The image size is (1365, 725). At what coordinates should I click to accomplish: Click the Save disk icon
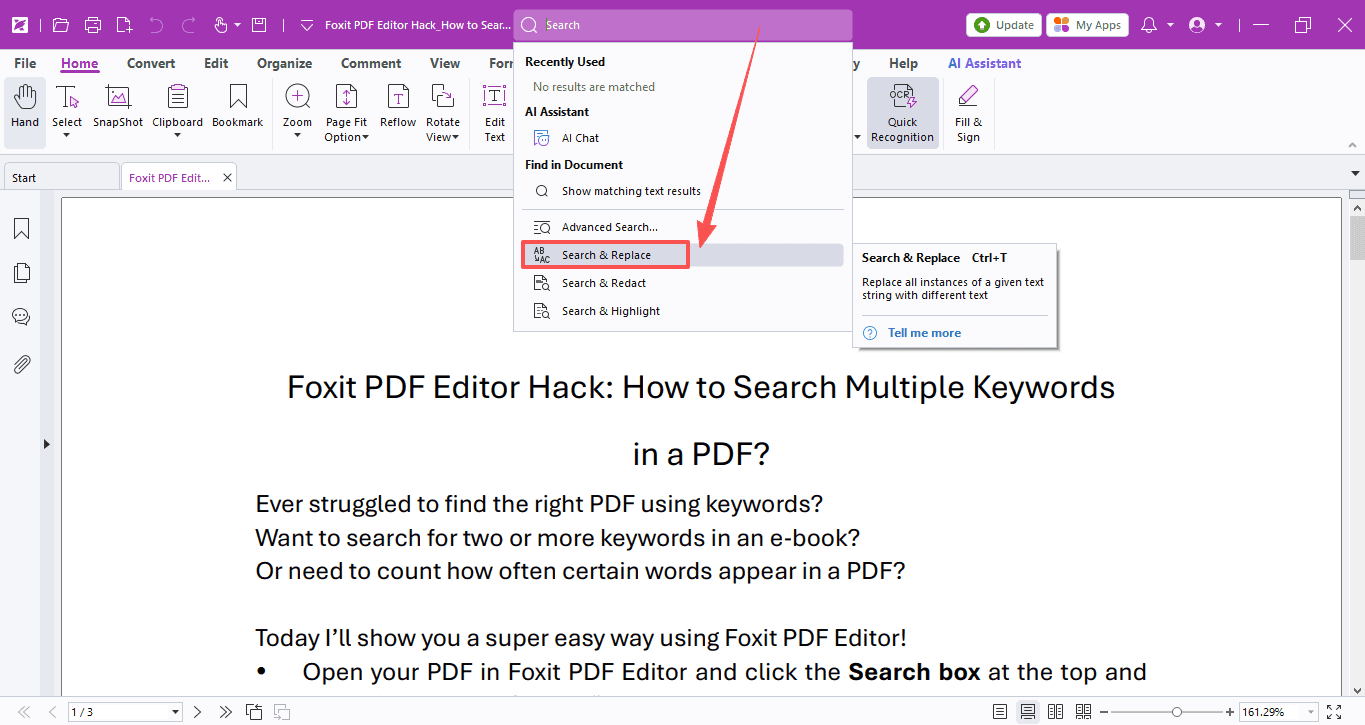pyautogui.click(x=259, y=25)
